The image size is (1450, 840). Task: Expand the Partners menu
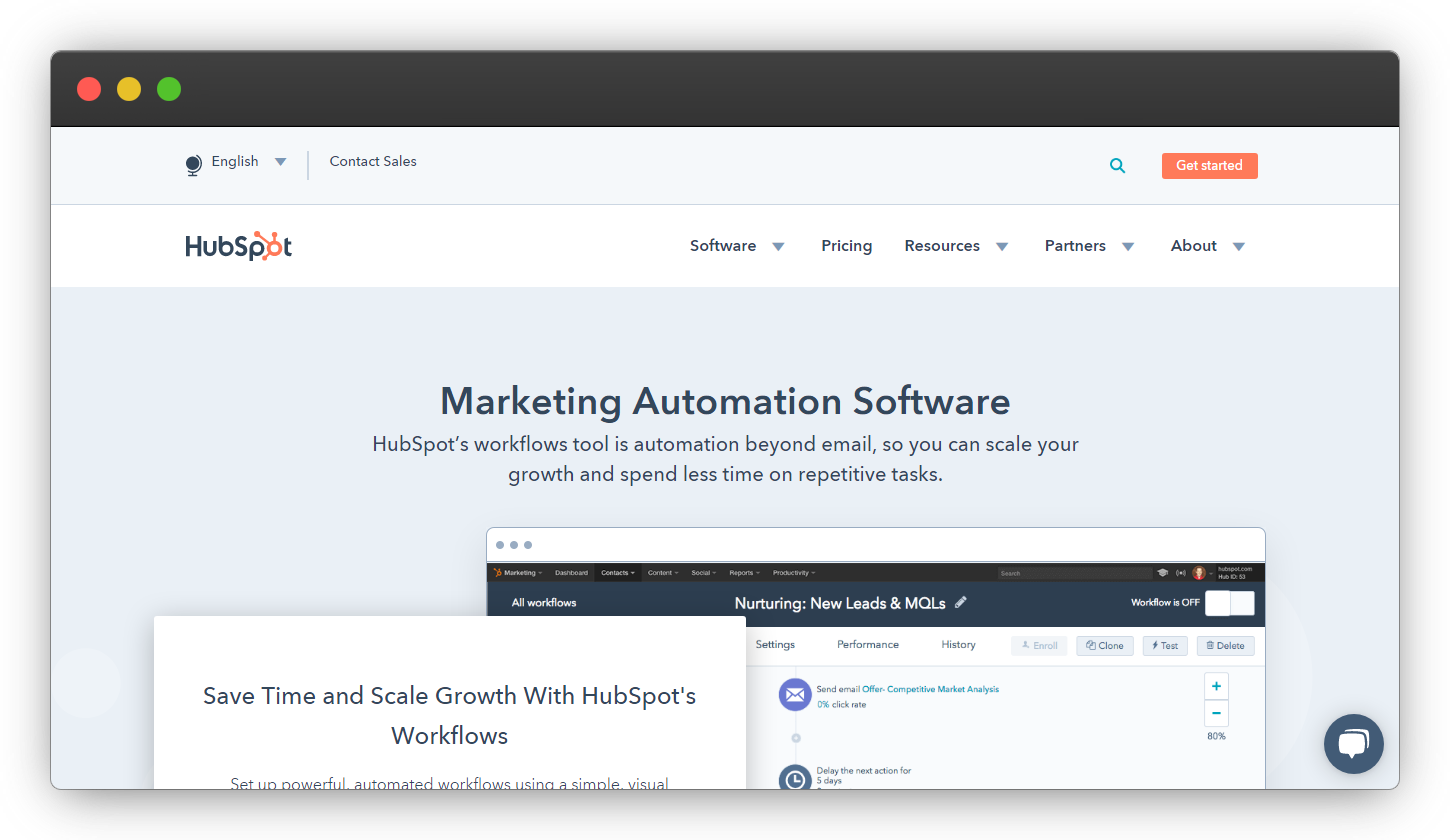pos(1089,246)
